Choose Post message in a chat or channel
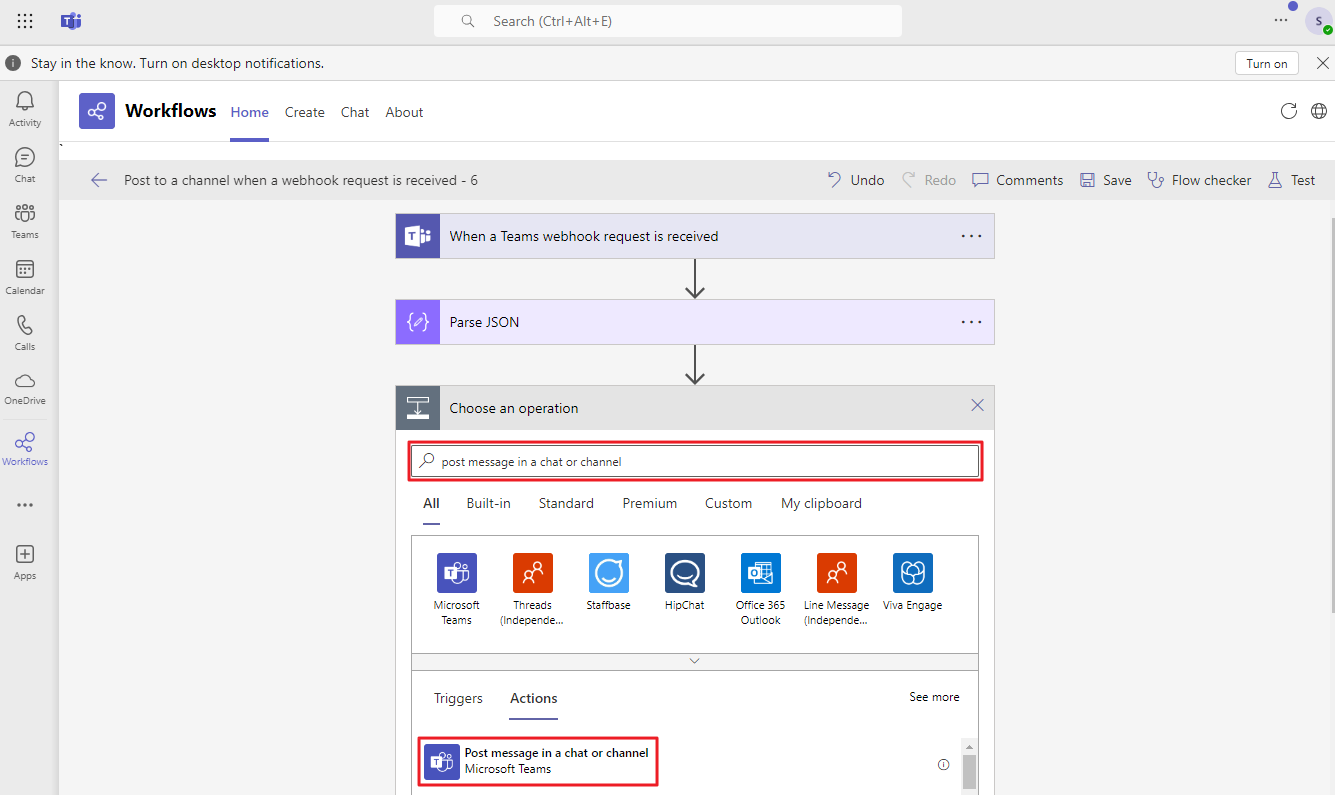Image resolution: width=1335 pixels, height=795 pixels. tap(539, 761)
